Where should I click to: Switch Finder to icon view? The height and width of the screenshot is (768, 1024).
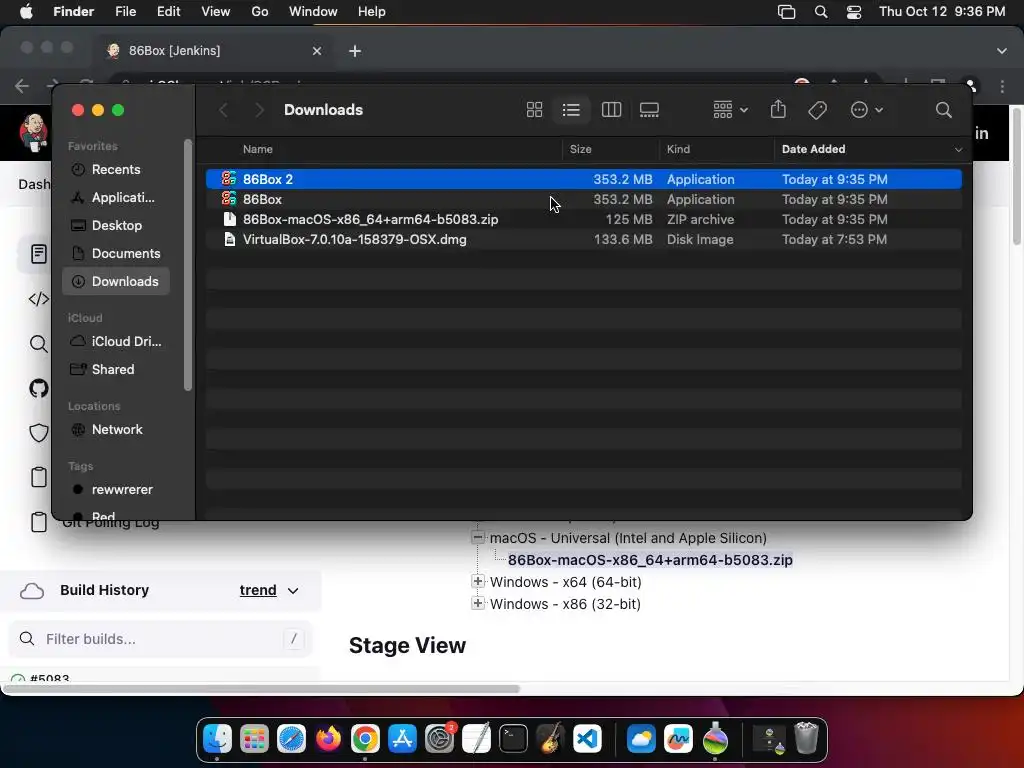click(x=534, y=110)
